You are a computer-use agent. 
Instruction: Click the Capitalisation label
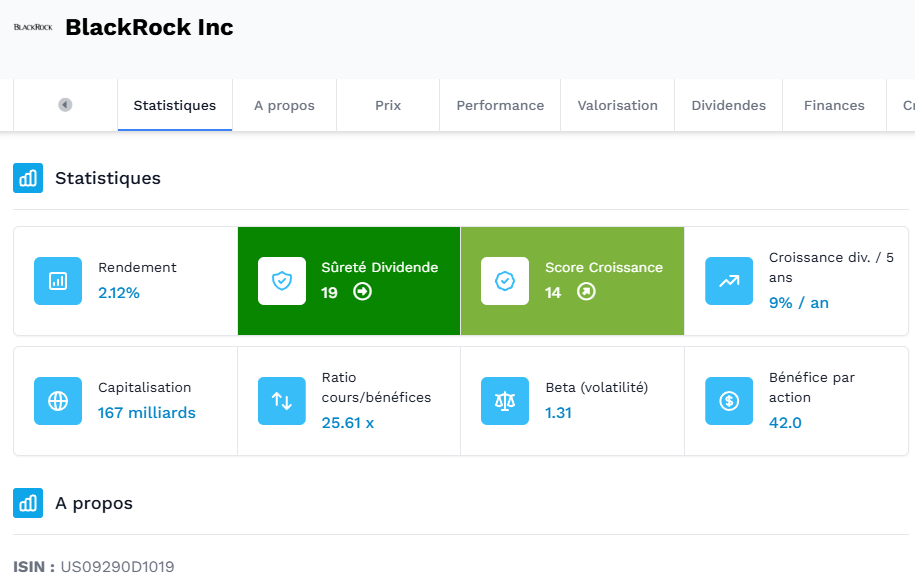click(x=145, y=388)
